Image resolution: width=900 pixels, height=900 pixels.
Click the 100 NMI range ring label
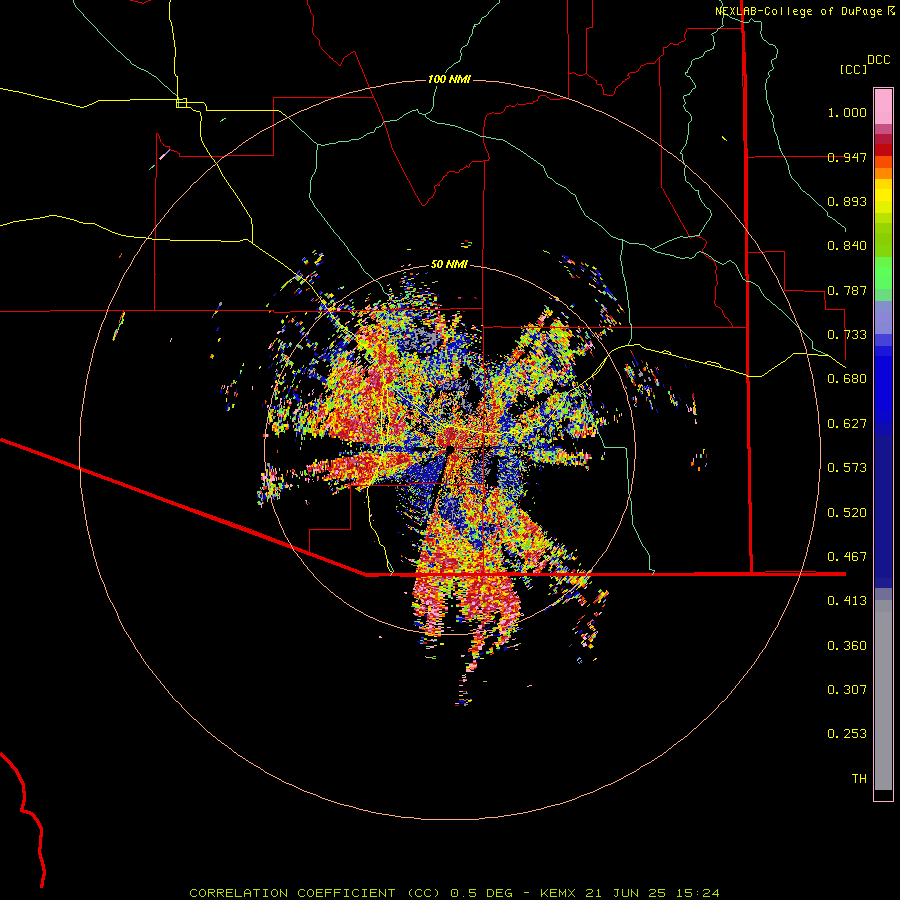point(449,79)
